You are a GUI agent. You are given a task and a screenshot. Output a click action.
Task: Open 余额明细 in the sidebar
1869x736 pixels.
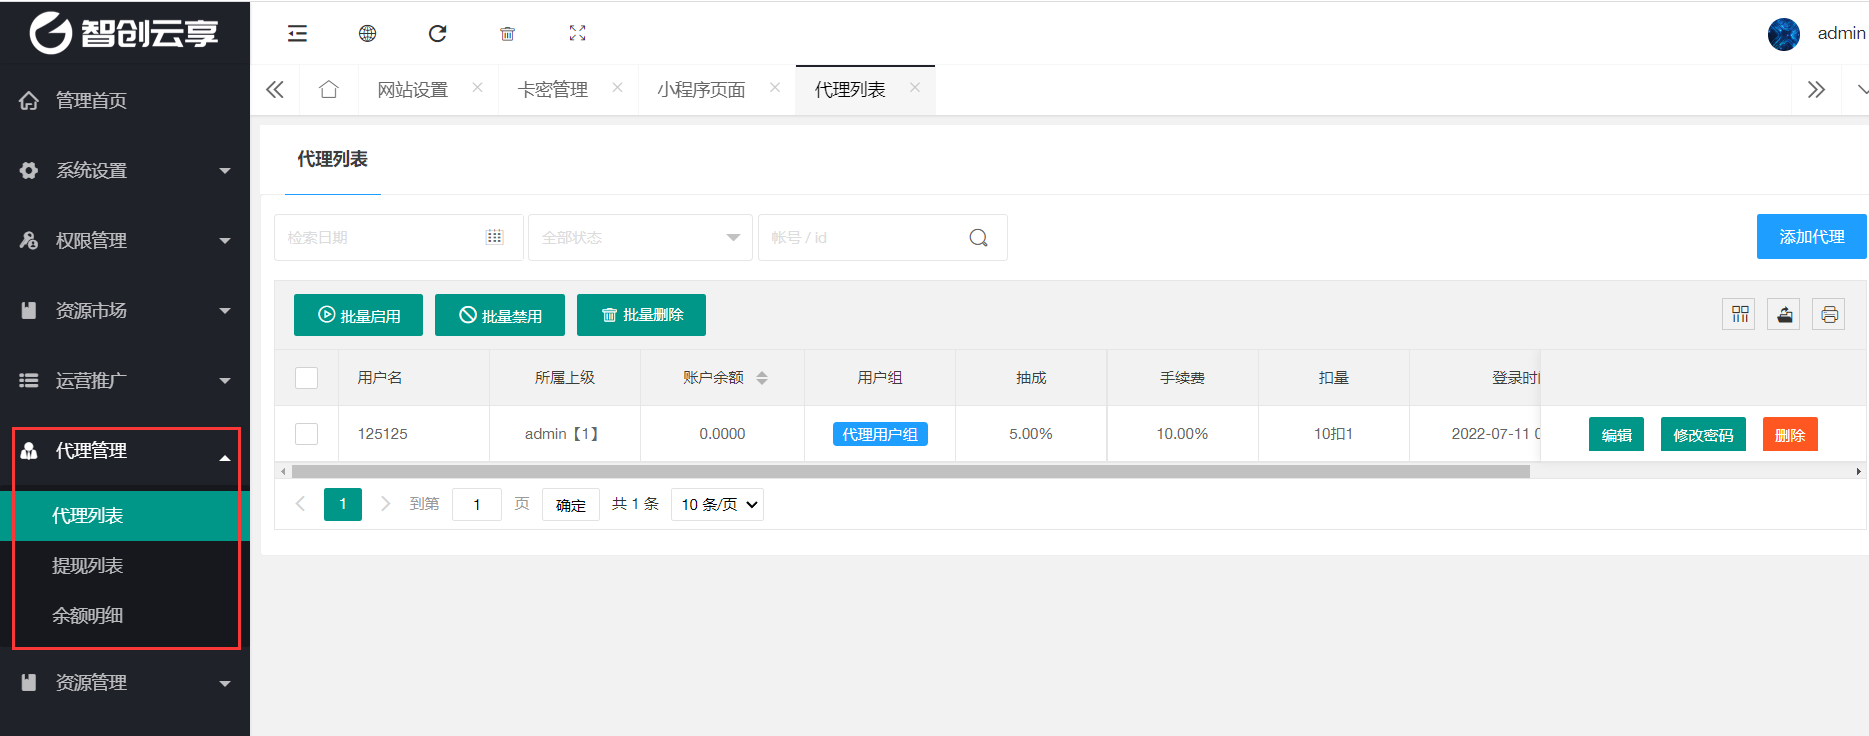[x=125, y=616]
